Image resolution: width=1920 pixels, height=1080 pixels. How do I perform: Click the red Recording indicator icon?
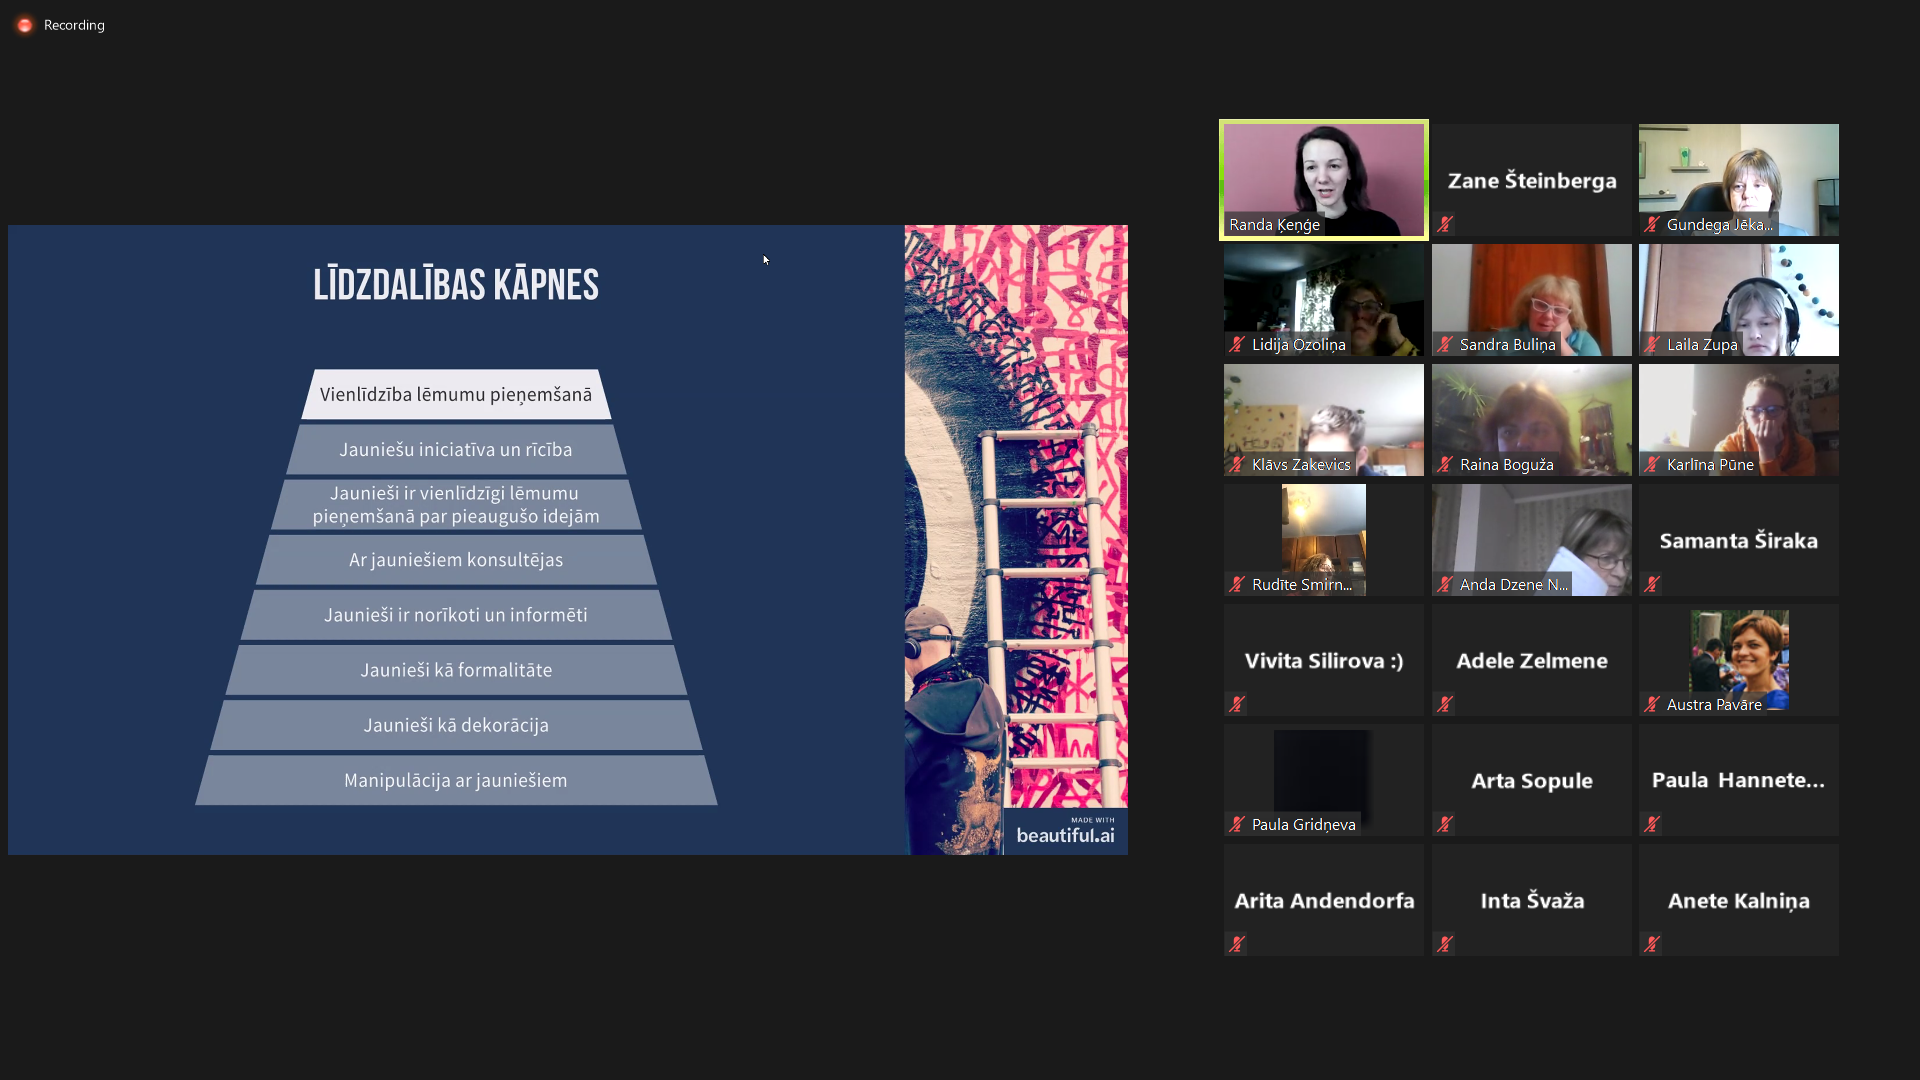pyautogui.click(x=25, y=25)
